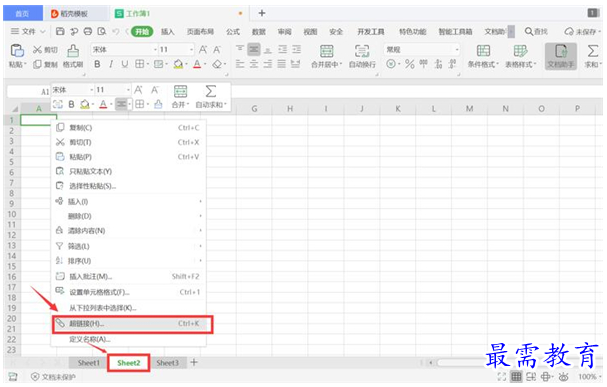The height and width of the screenshot is (387, 607).
Task: Toggle Bold in the ribbon font group
Action: (x=97, y=64)
